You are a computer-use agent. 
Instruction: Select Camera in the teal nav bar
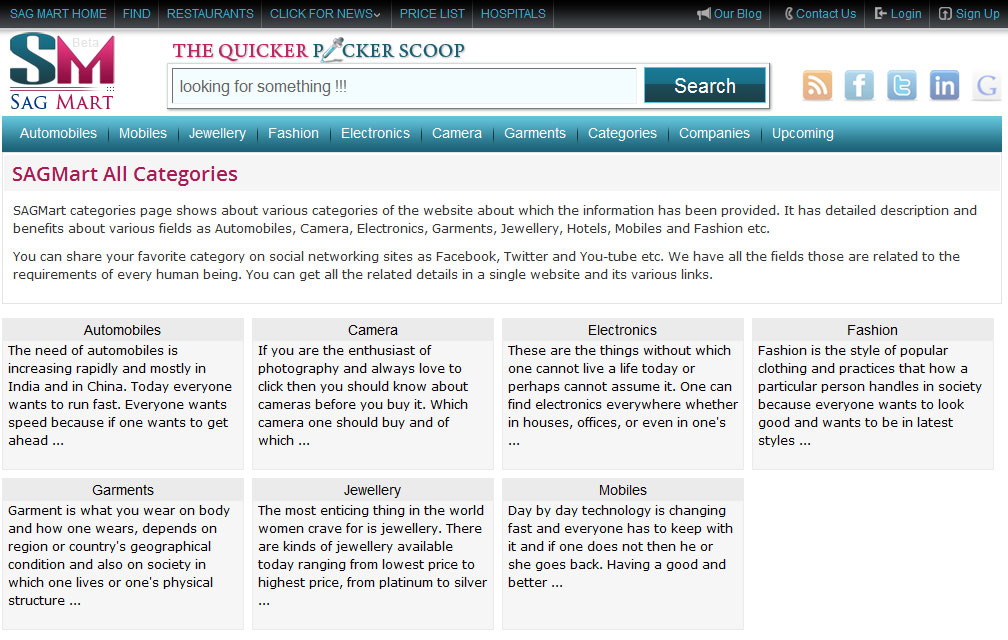point(456,133)
